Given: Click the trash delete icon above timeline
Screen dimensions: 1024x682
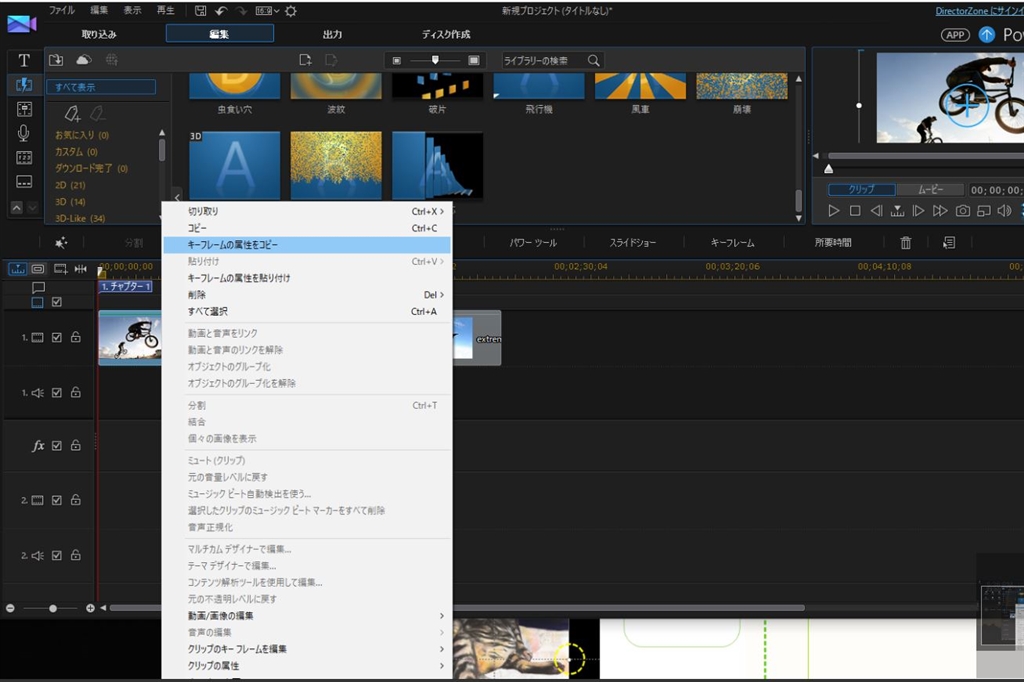Looking at the screenshot, I should click(x=906, y=243).
